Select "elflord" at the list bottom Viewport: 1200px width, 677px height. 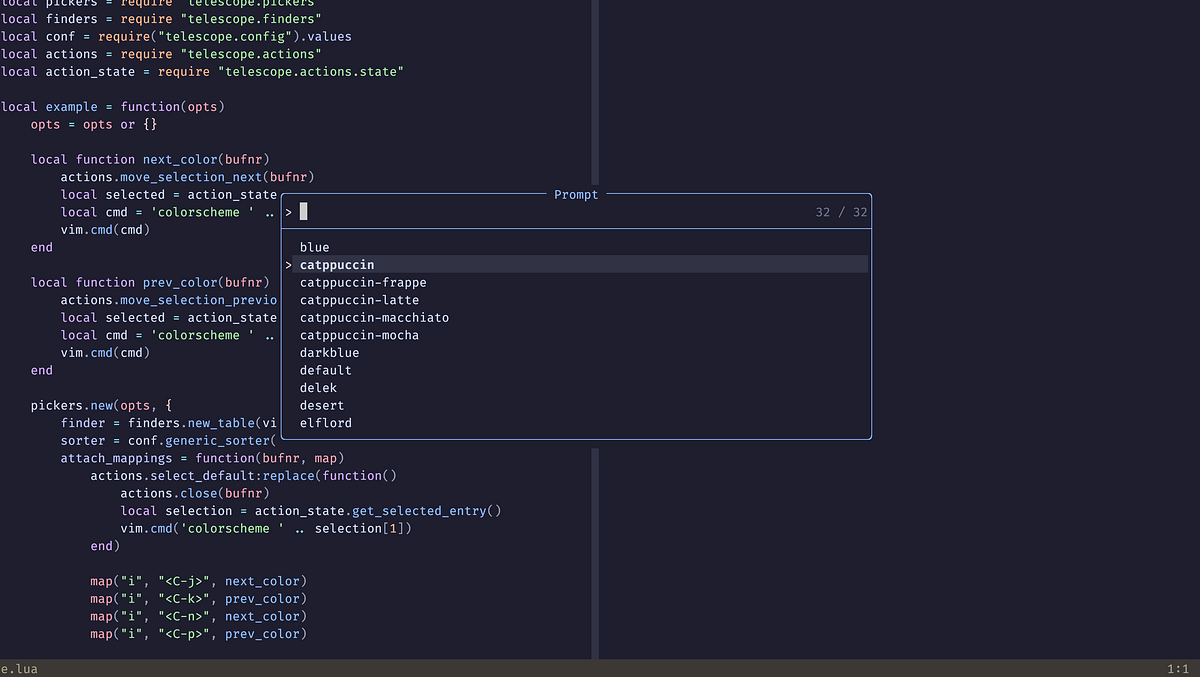325,422
